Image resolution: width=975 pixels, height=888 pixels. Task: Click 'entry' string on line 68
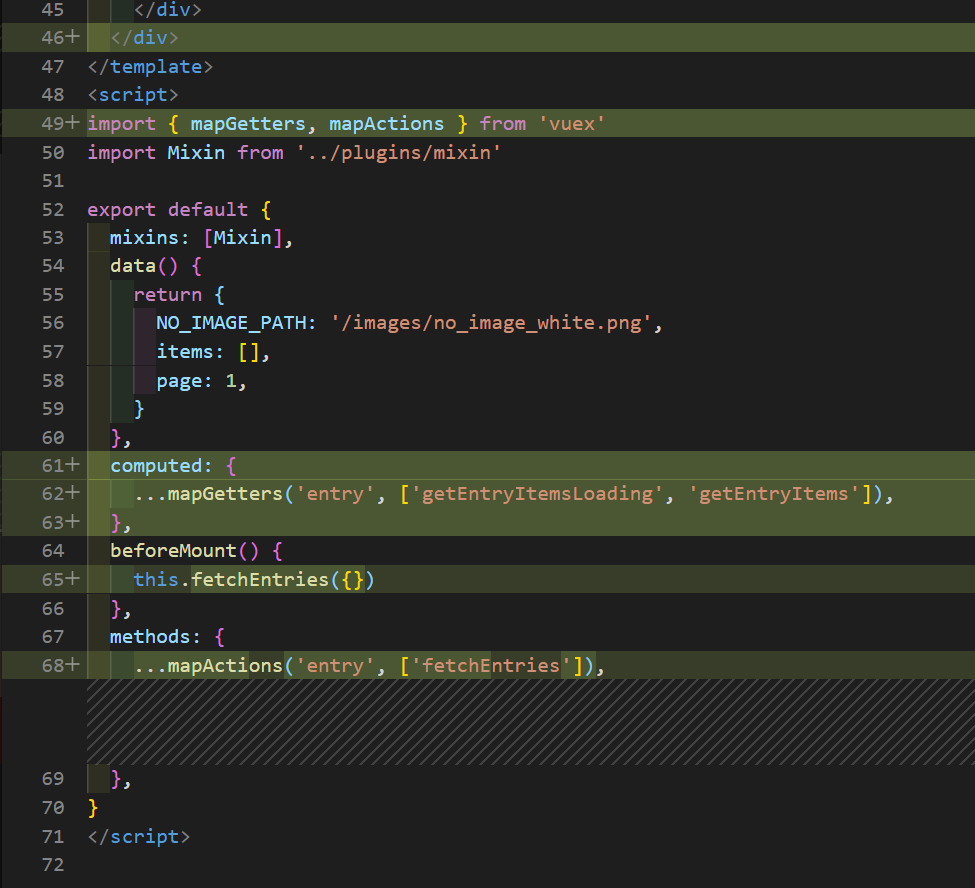click(x=335, y=666)
